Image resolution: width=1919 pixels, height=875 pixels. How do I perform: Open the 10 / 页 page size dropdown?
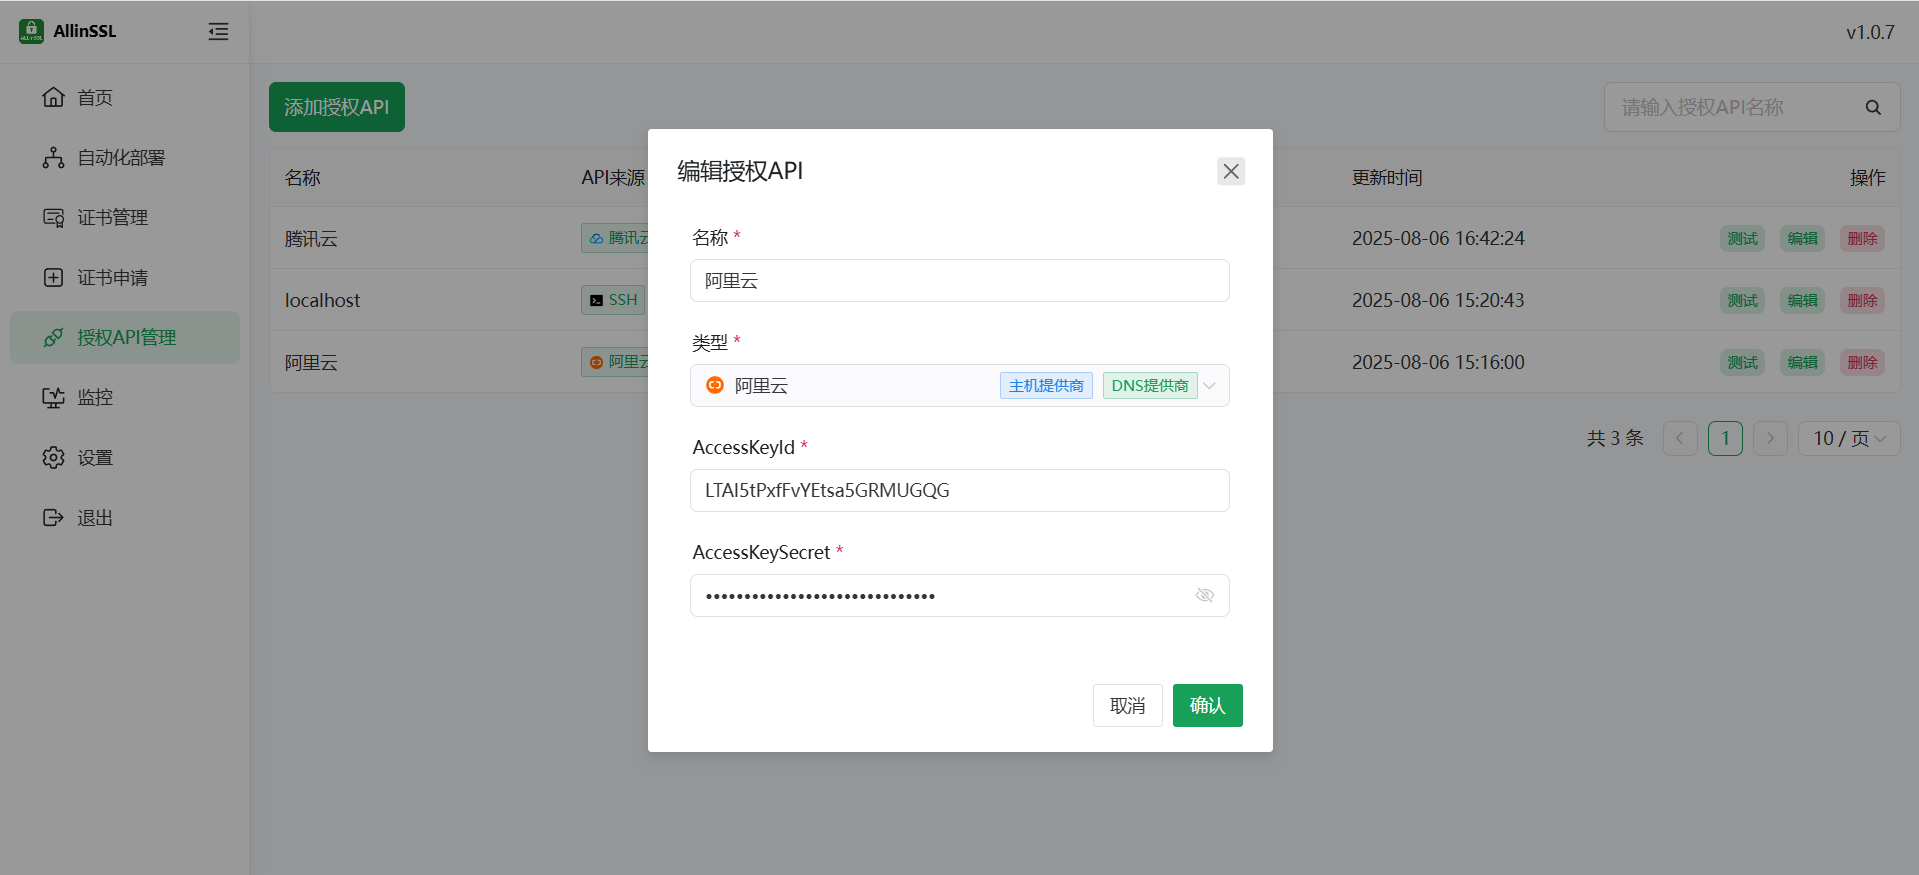coord(1848,438)
